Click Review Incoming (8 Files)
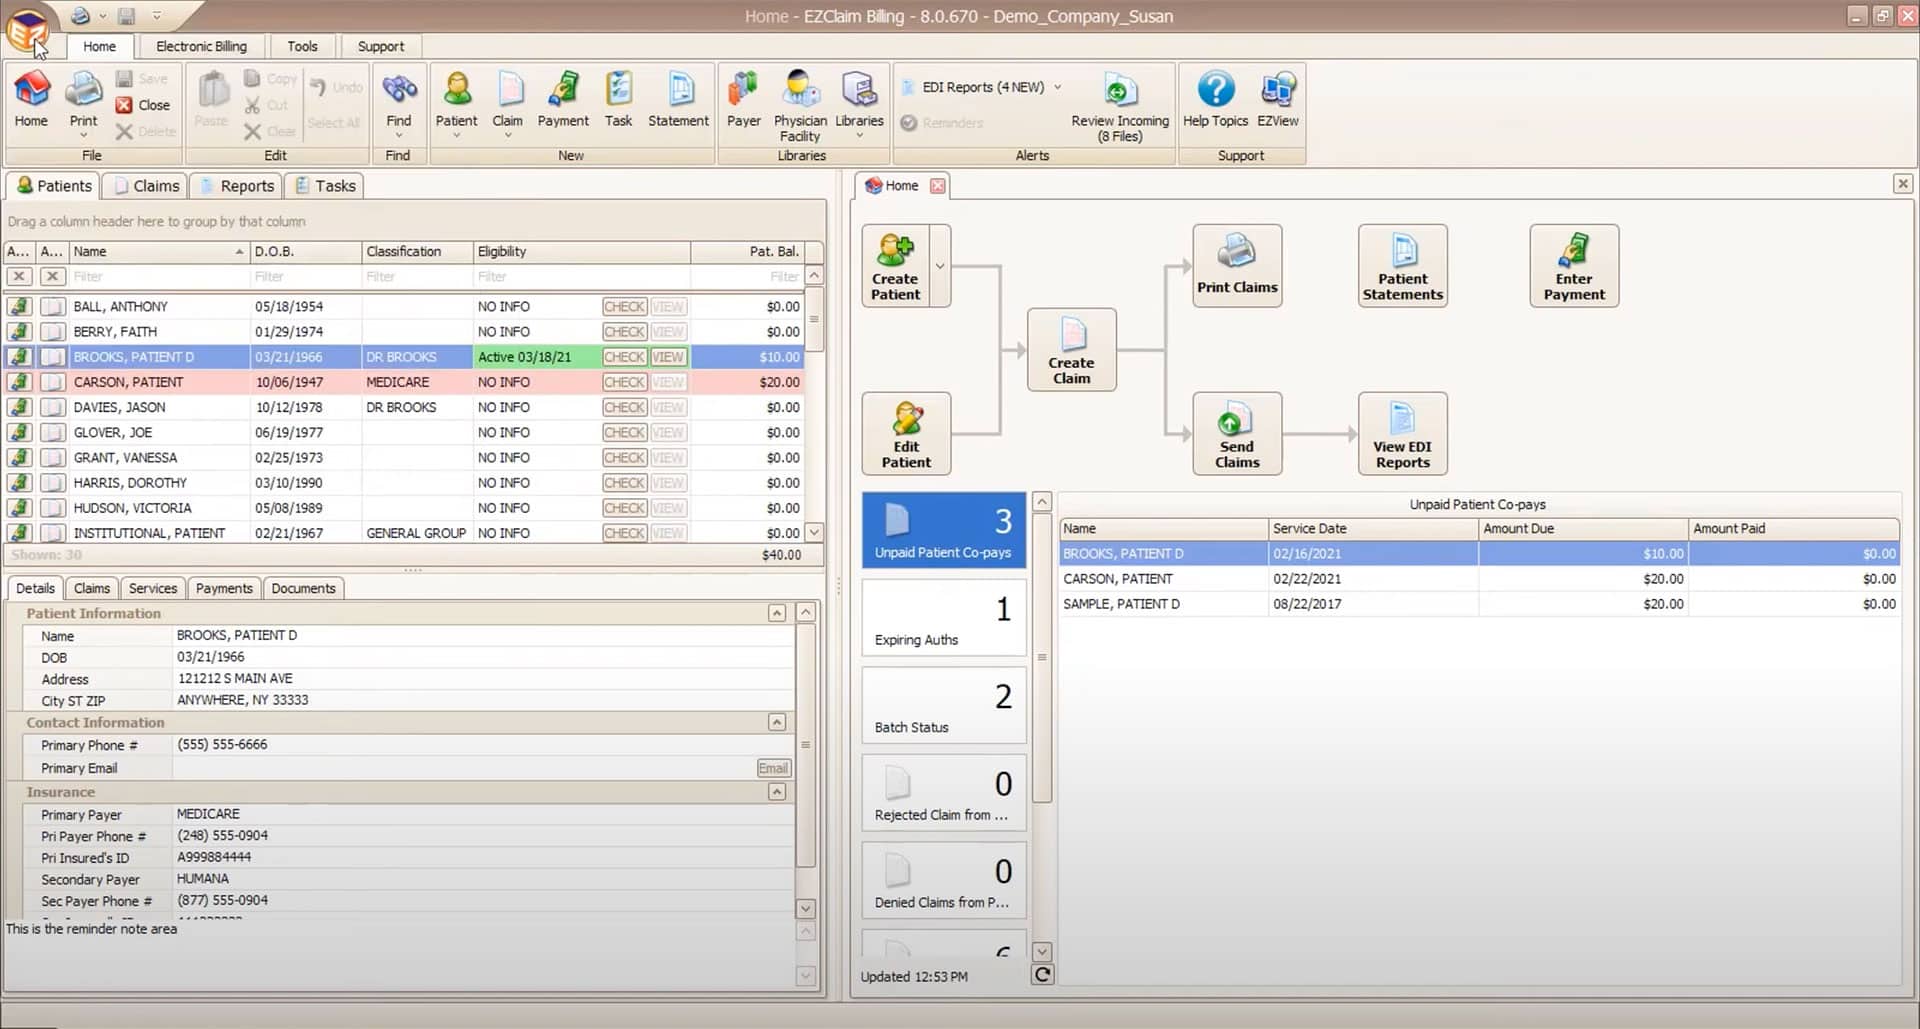This screenshot has width=1920, height=1029. (1119, 108)
